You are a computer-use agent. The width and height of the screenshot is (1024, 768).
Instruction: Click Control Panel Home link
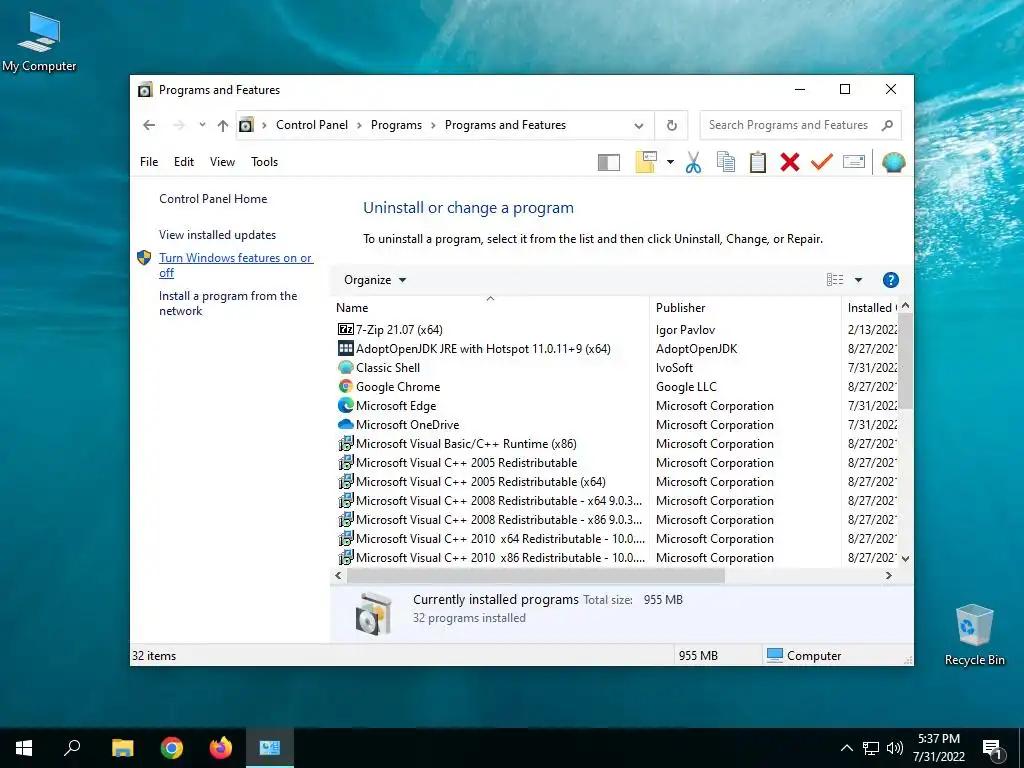(x=213, y=199)
